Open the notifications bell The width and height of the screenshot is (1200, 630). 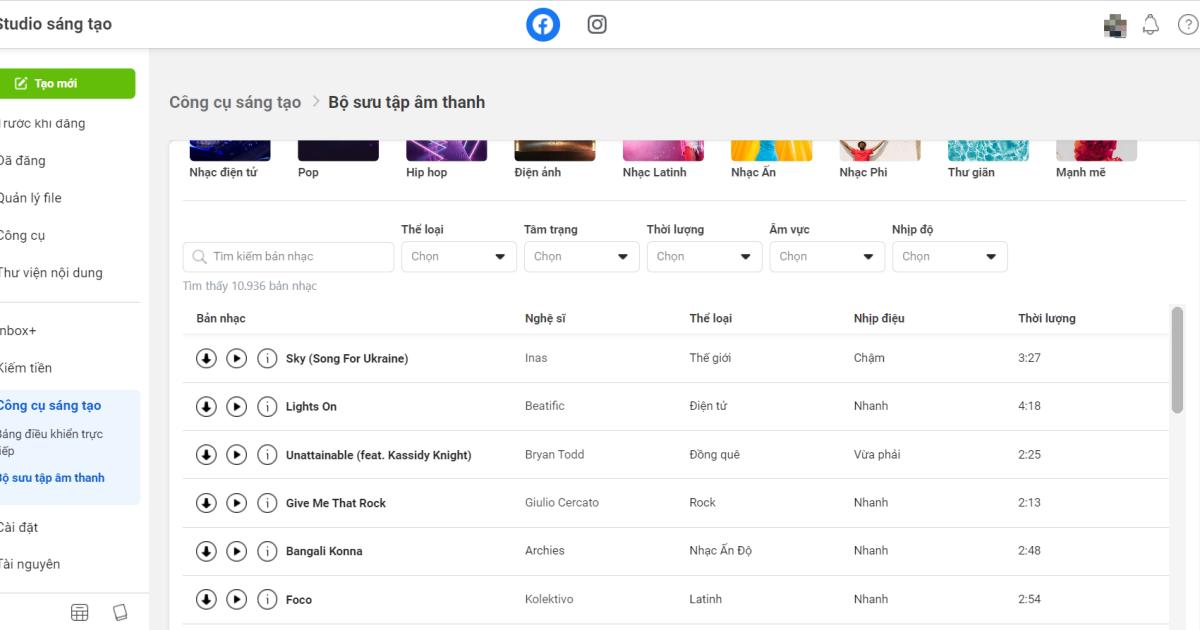tap(1151, 25)
